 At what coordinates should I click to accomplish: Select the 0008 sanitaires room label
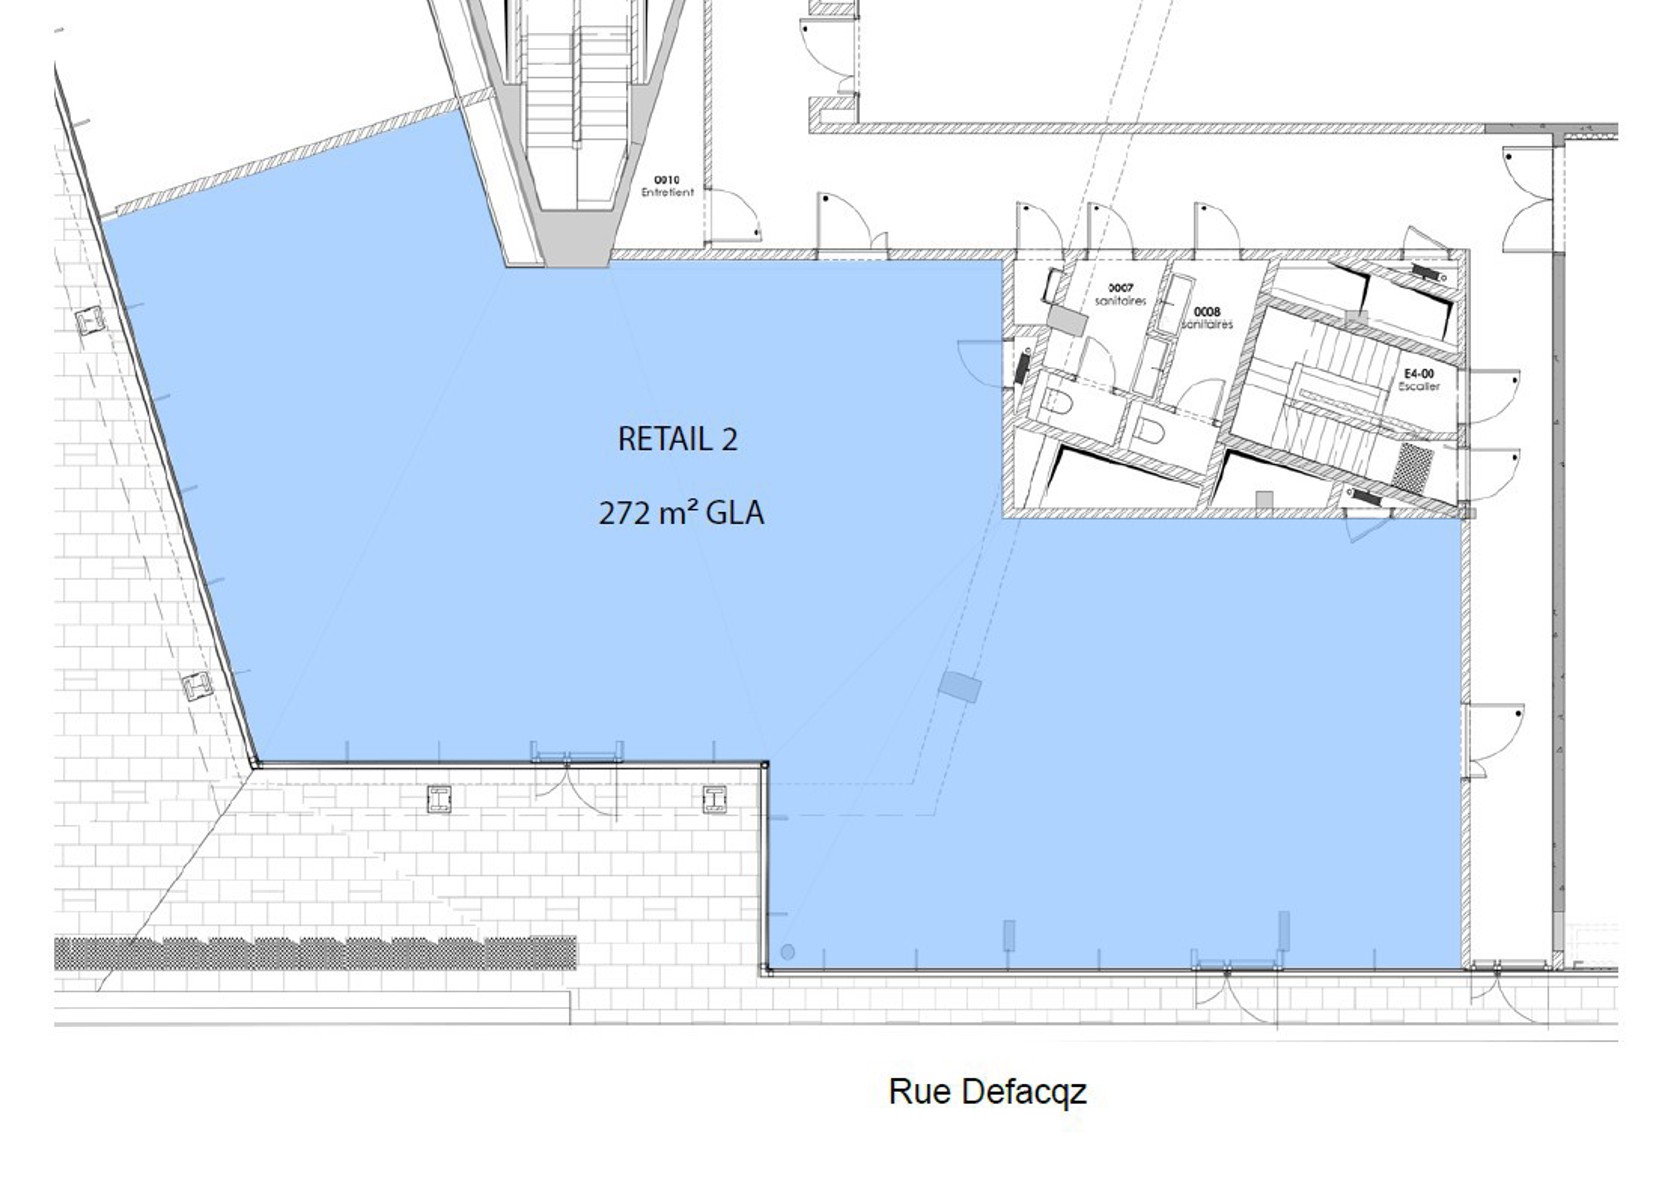1207,318
